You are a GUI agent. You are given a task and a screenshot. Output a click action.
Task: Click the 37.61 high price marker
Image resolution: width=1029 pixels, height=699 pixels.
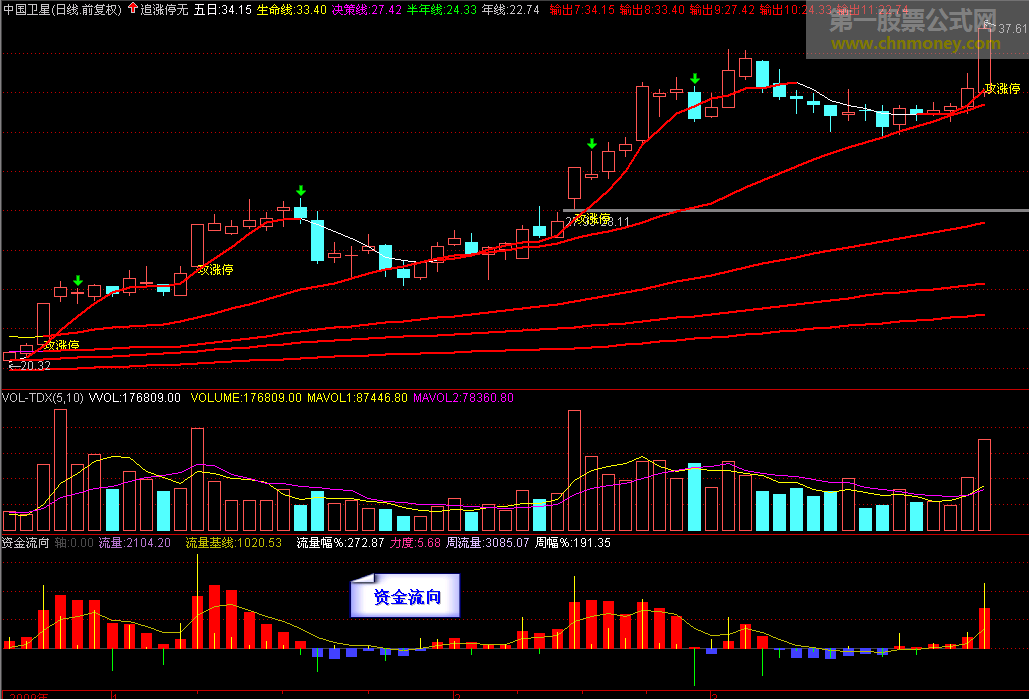[1012, 28]
